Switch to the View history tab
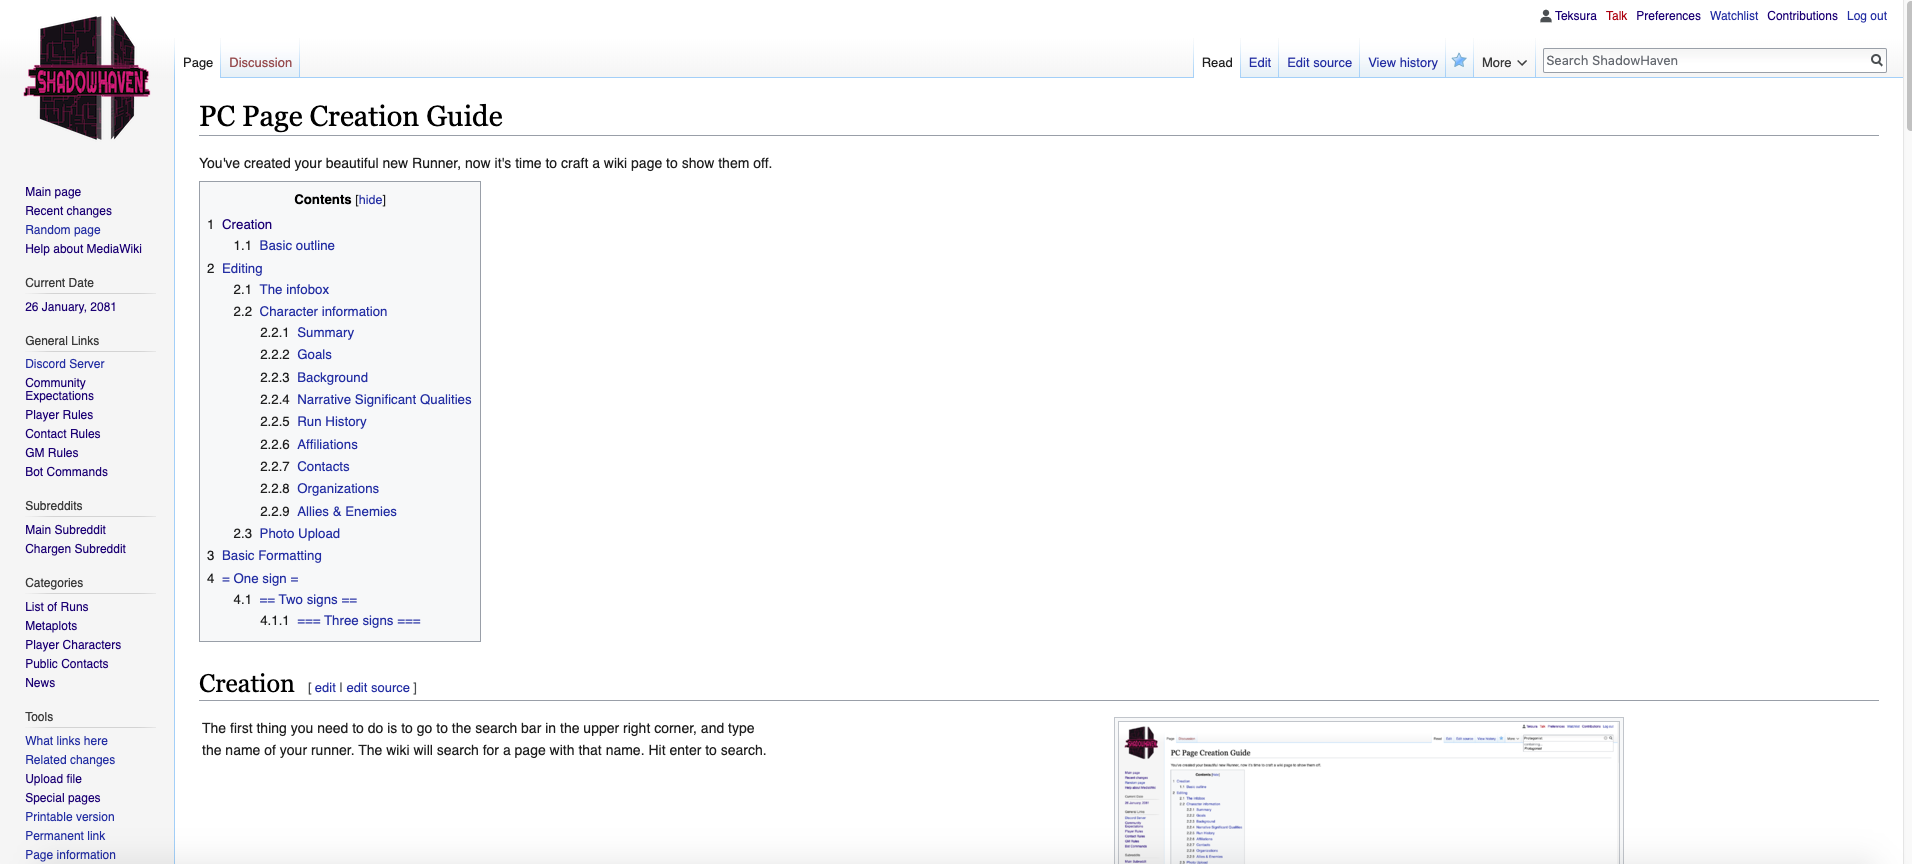1912x864 pixels. coord(1402,63)
